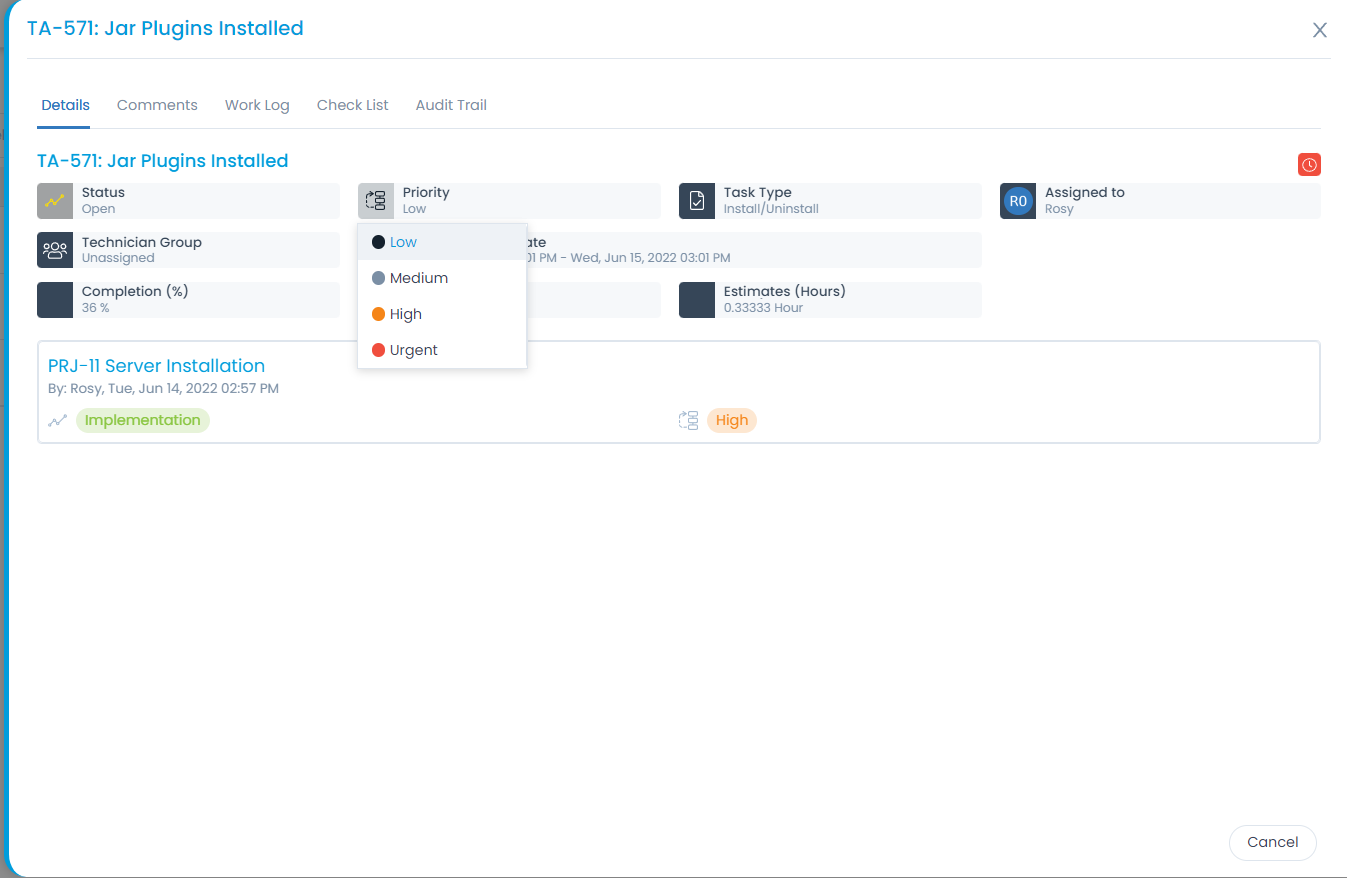Switch to the Work Log tab
1347x878 pixels.
[257, 105]
